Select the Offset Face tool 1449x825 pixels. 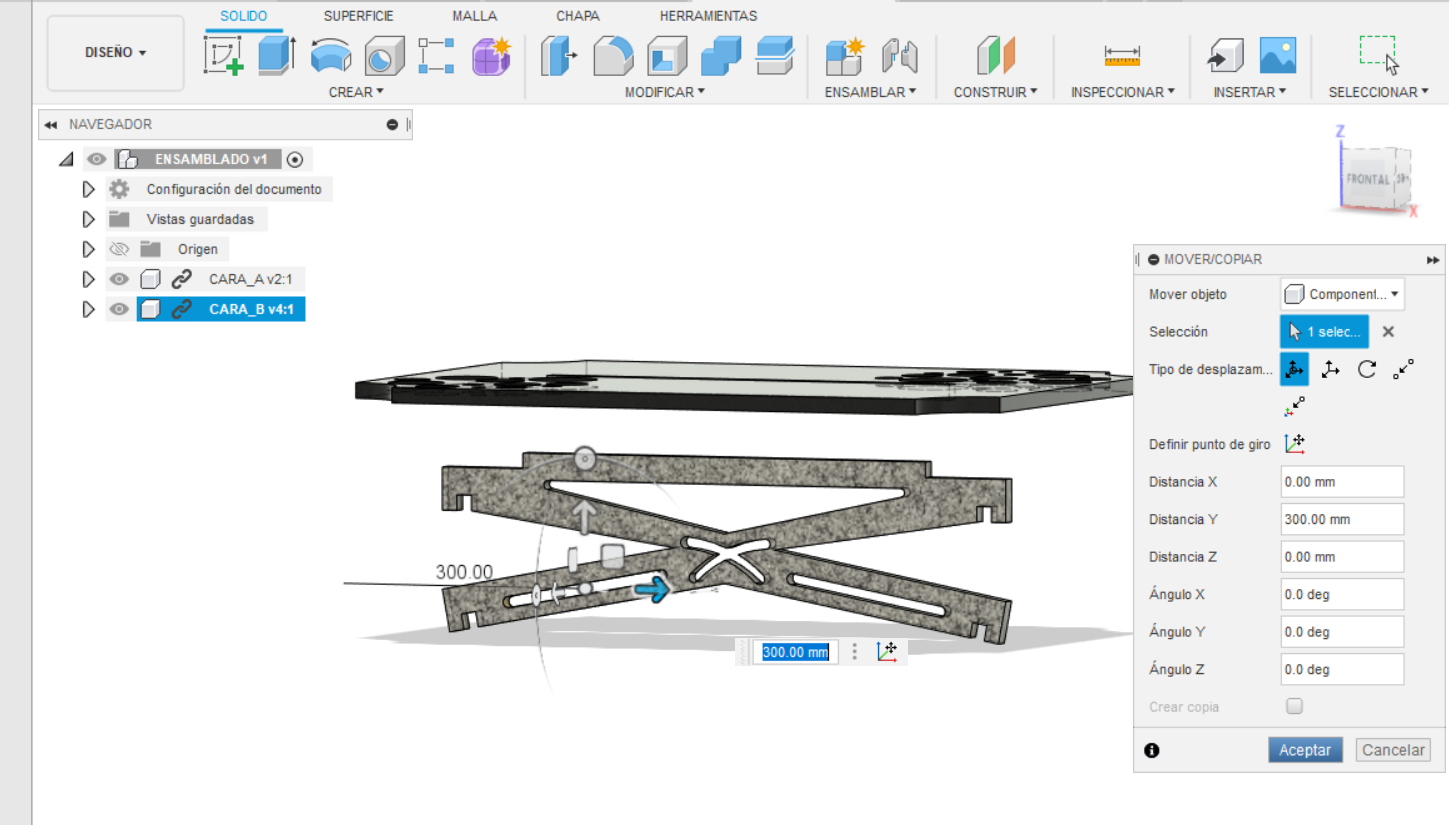tap(774, 56)
